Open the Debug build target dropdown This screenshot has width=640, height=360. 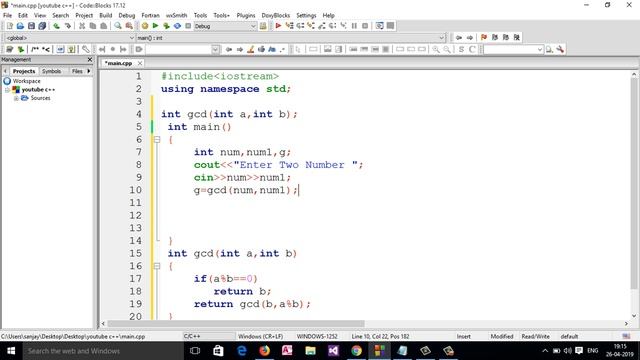coord(225,26)
